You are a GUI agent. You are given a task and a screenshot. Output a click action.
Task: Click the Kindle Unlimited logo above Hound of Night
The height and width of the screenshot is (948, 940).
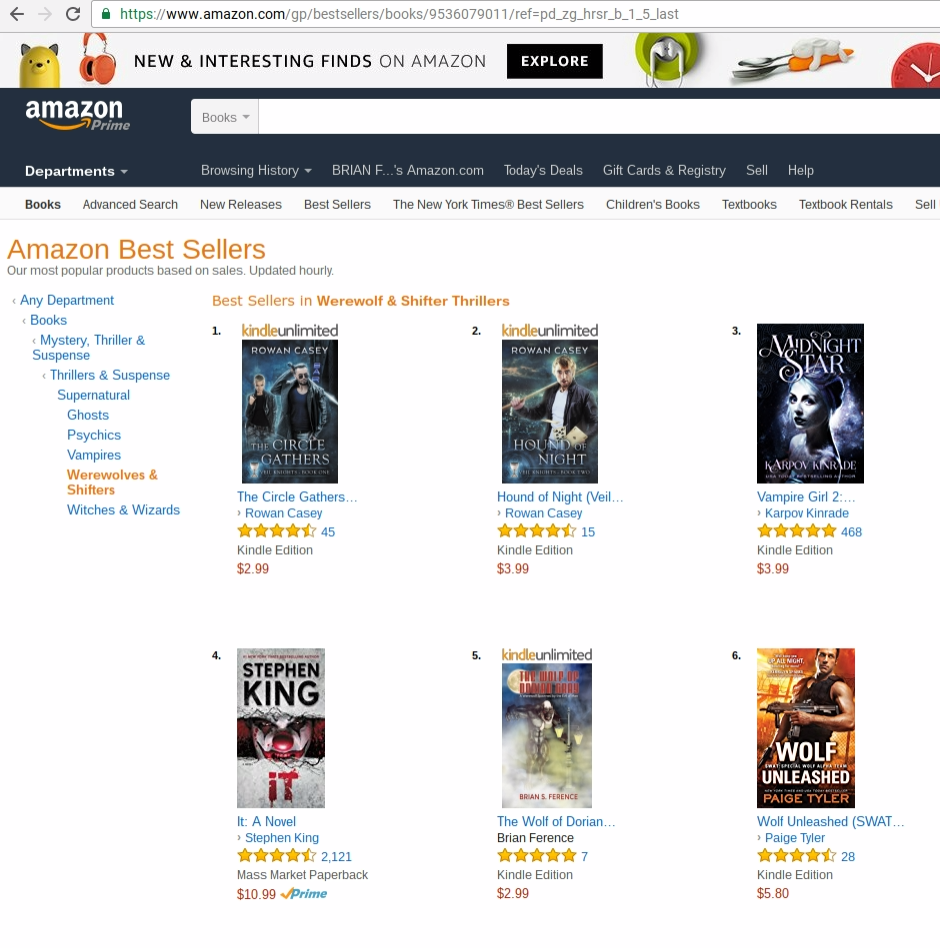point(549,331)
